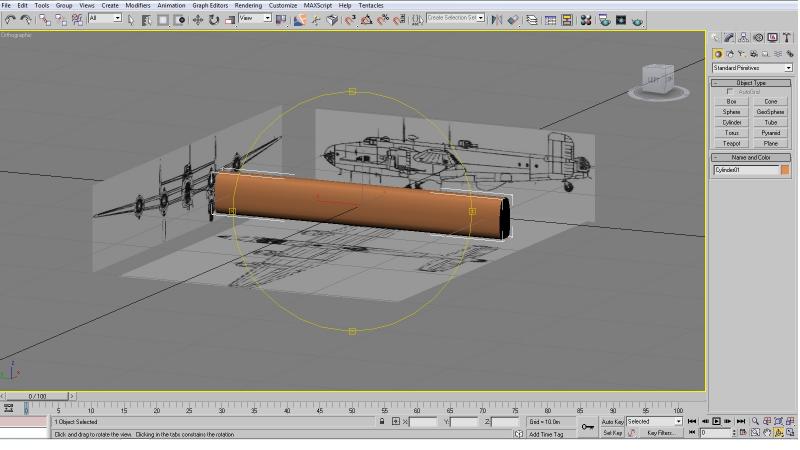Open the Modifiers menu

[x=138, y=6]
